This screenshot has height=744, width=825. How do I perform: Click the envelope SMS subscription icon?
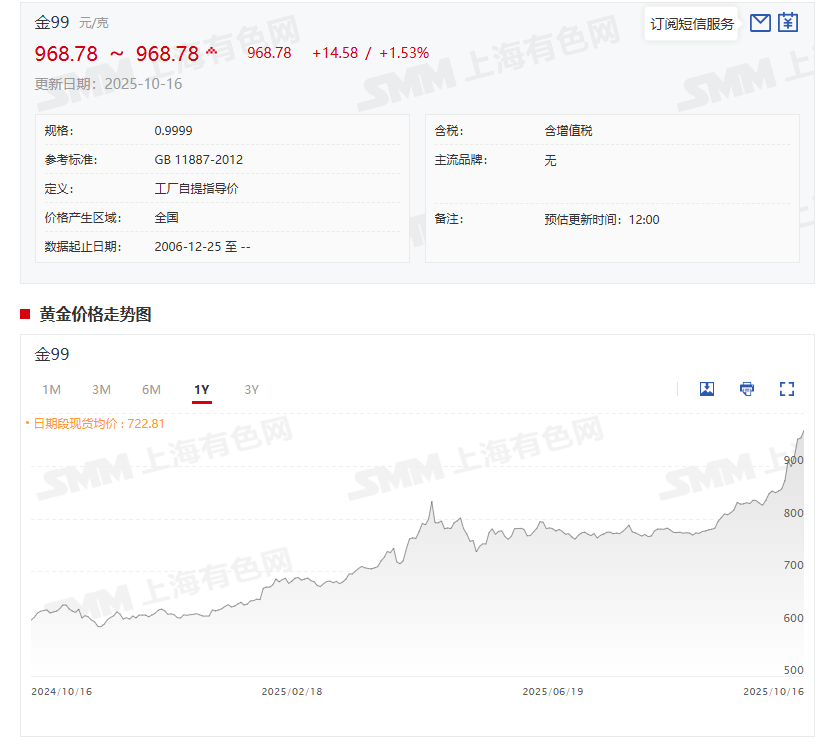pyautogui.click(x=760, y=23)
